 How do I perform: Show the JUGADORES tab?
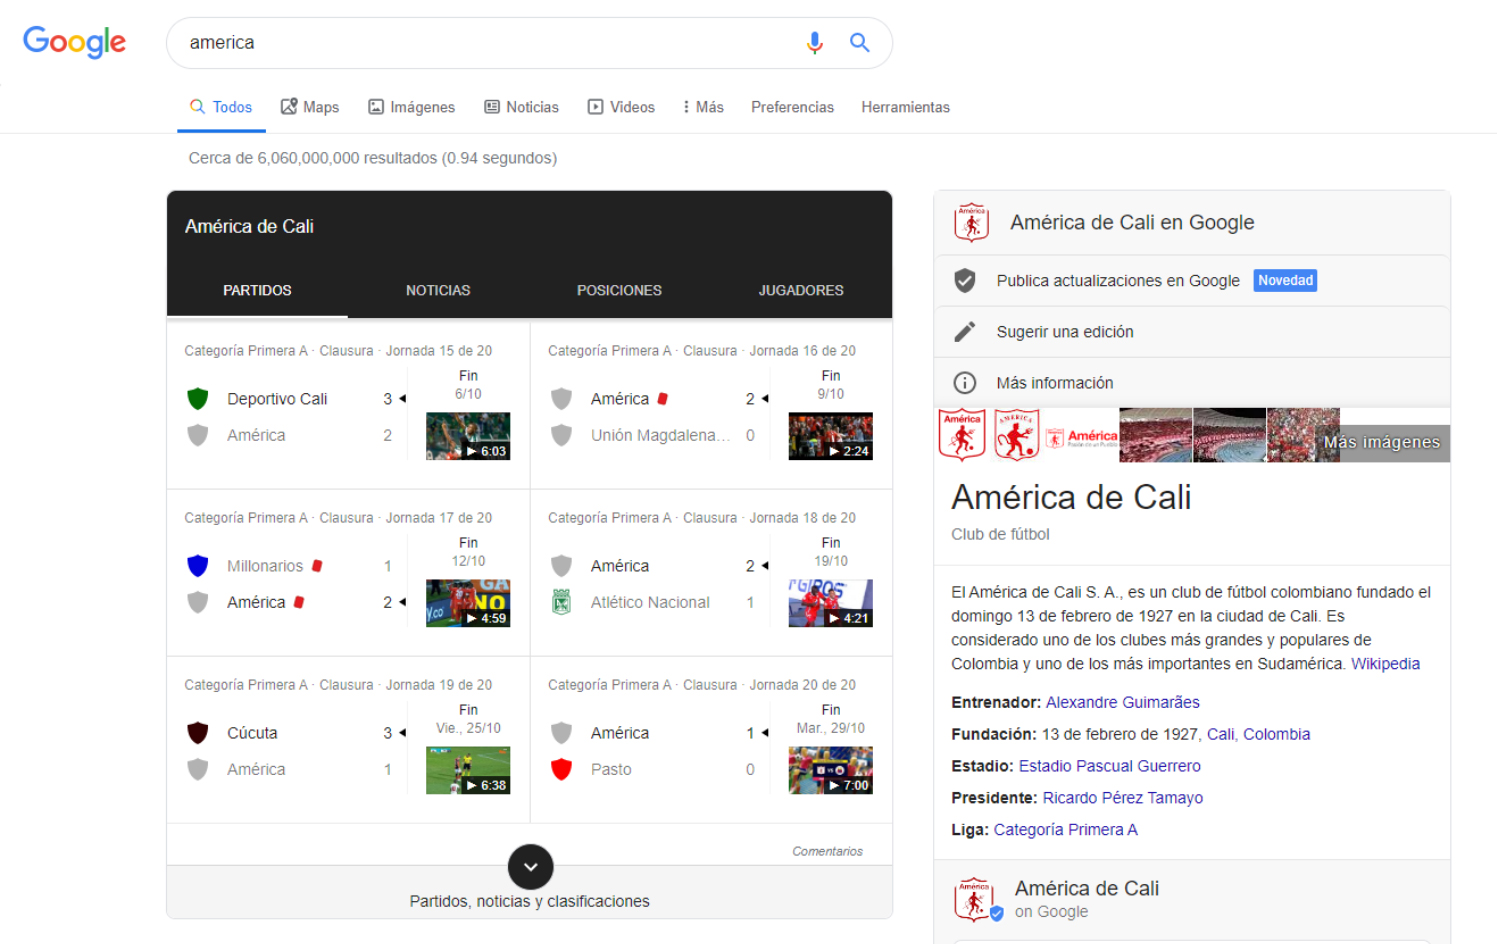[x=801, y=290]
